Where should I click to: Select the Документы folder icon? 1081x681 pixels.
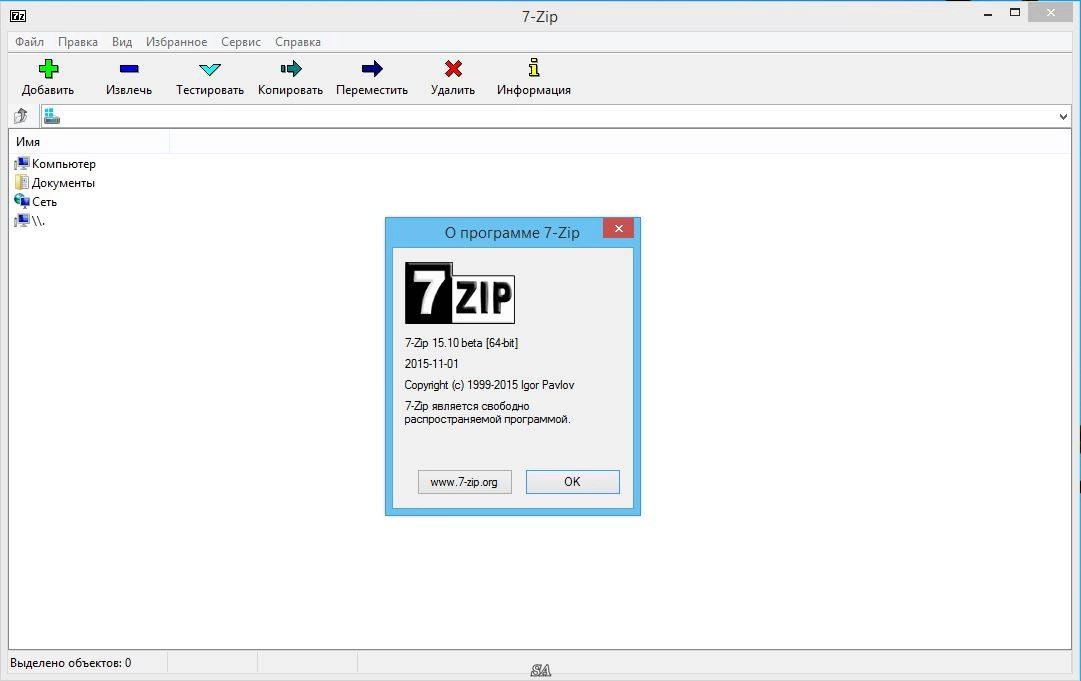[22, 183]
